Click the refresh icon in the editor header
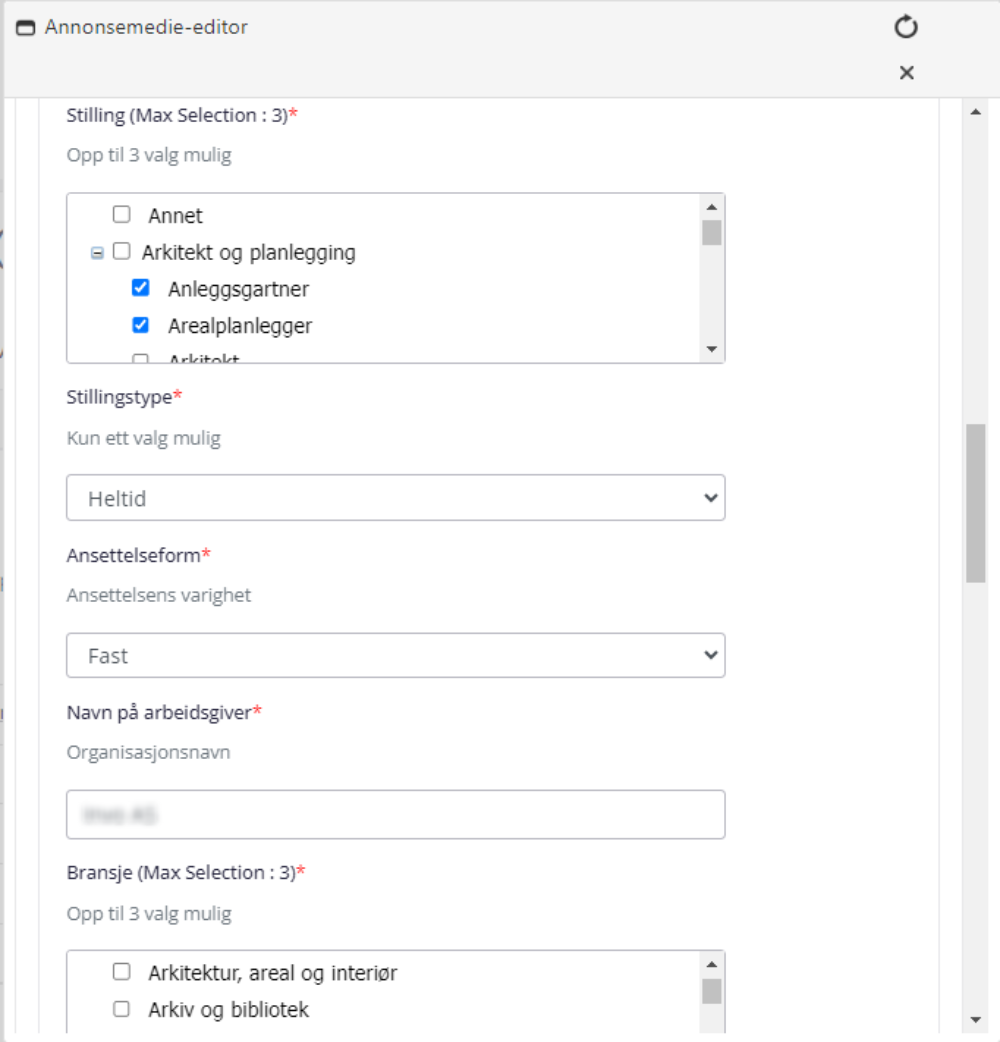Image resolution: width=1000 pixels, height=1042 pixels. pos(906,27)
